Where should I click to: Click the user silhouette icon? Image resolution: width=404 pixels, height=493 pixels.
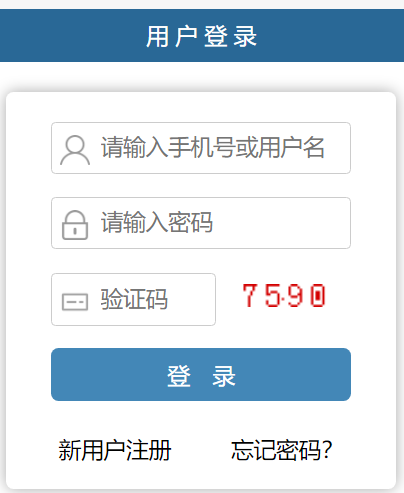tap(75, 150)
